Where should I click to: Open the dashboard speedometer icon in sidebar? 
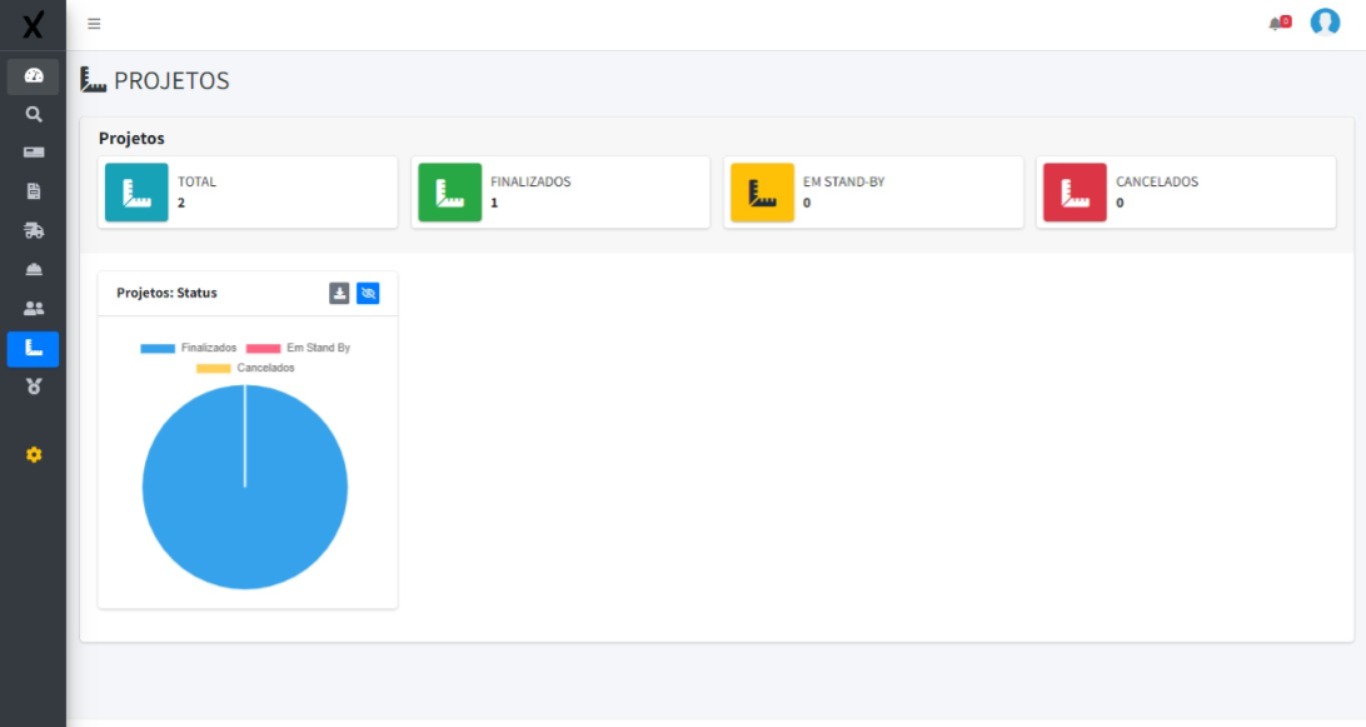point(33,76)
